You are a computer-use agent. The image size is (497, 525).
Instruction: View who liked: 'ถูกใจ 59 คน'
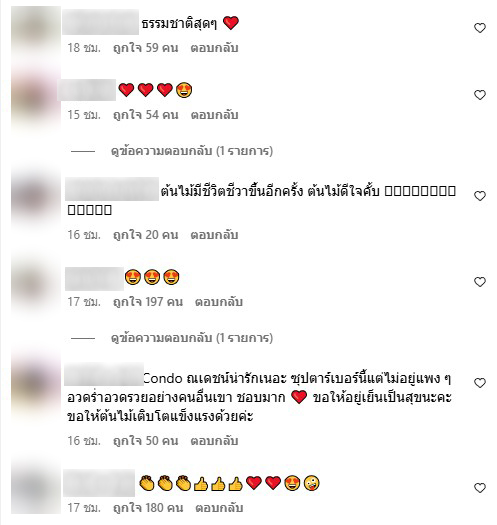coord(146,48)
